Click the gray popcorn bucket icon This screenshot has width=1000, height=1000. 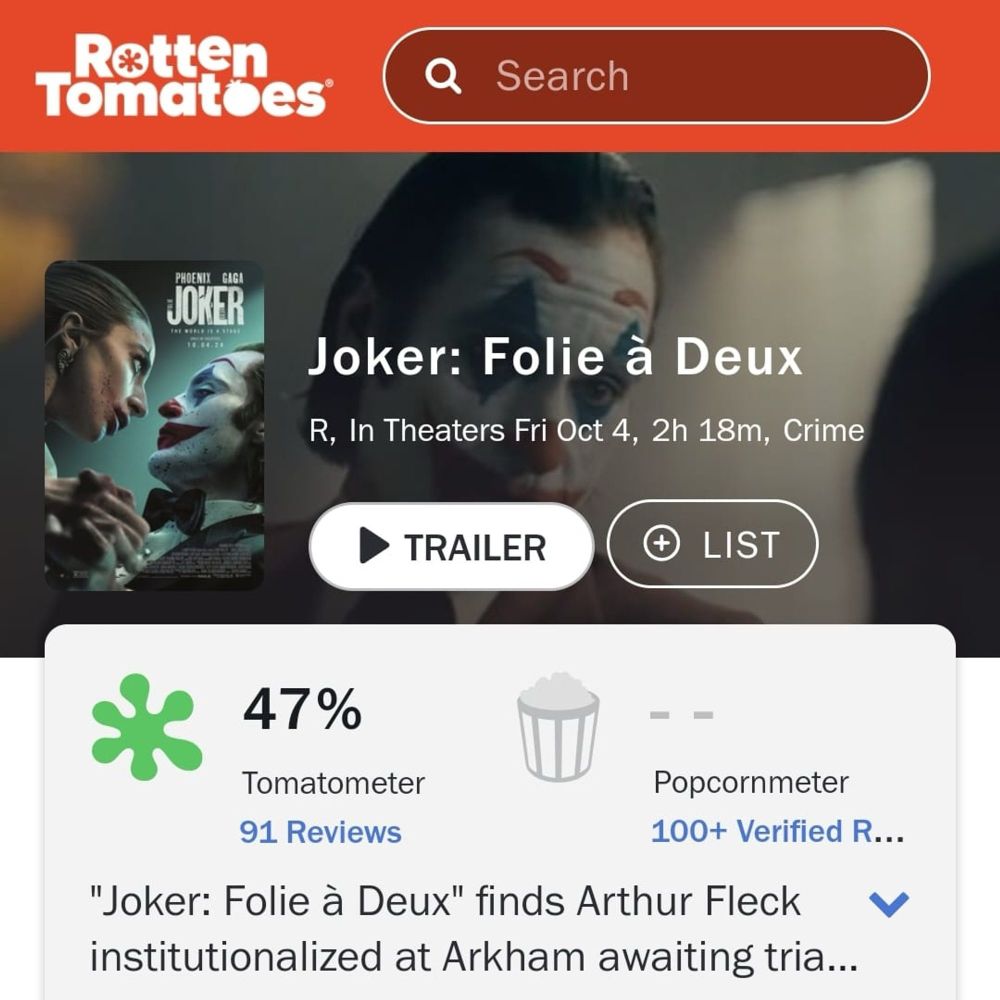(558, 726)
